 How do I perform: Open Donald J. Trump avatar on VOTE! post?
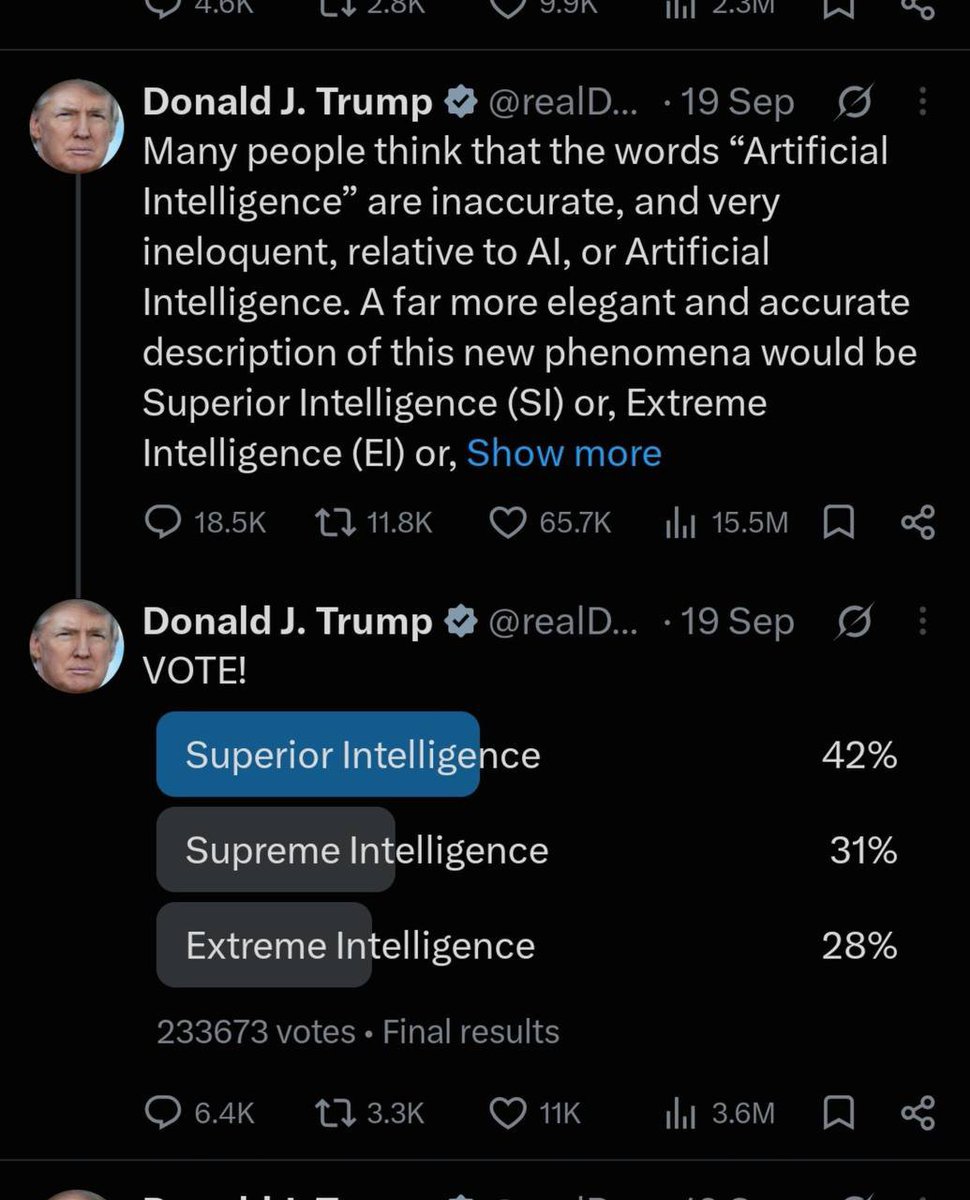coord(77,647)
